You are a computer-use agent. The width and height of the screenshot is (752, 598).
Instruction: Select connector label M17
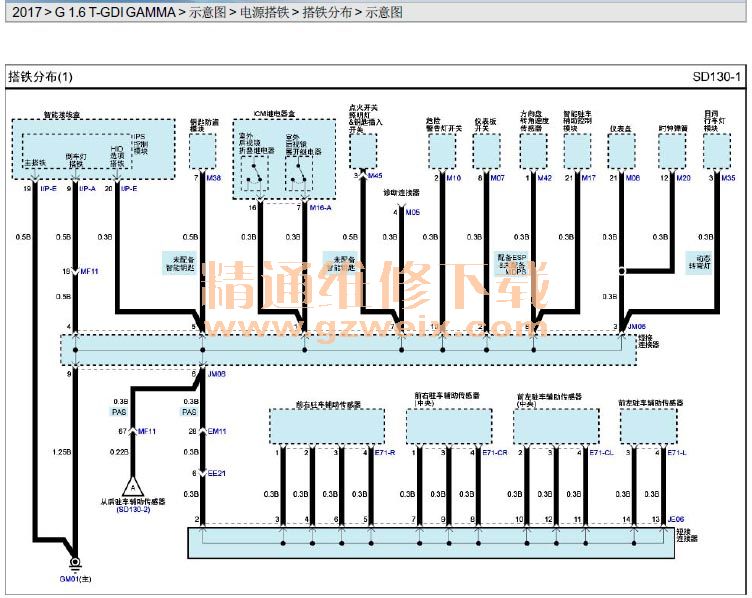[588, 178]
